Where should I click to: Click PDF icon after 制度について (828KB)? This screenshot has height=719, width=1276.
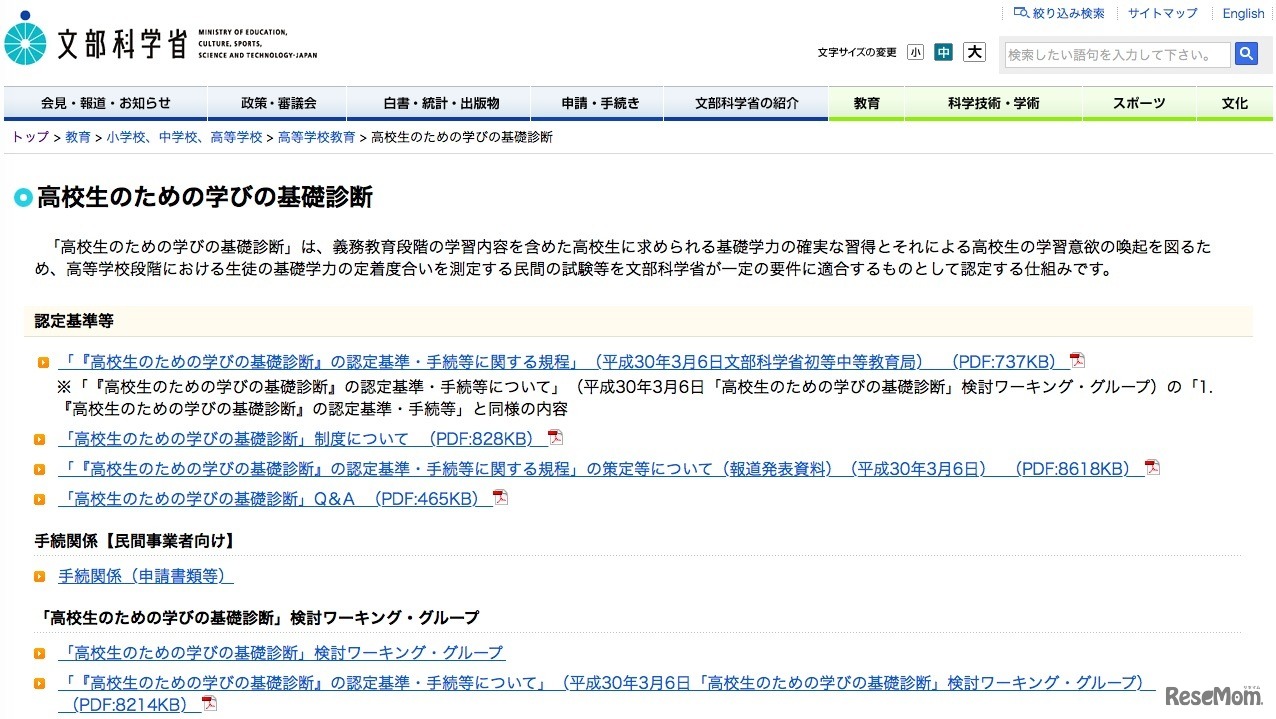click(554, 437)
